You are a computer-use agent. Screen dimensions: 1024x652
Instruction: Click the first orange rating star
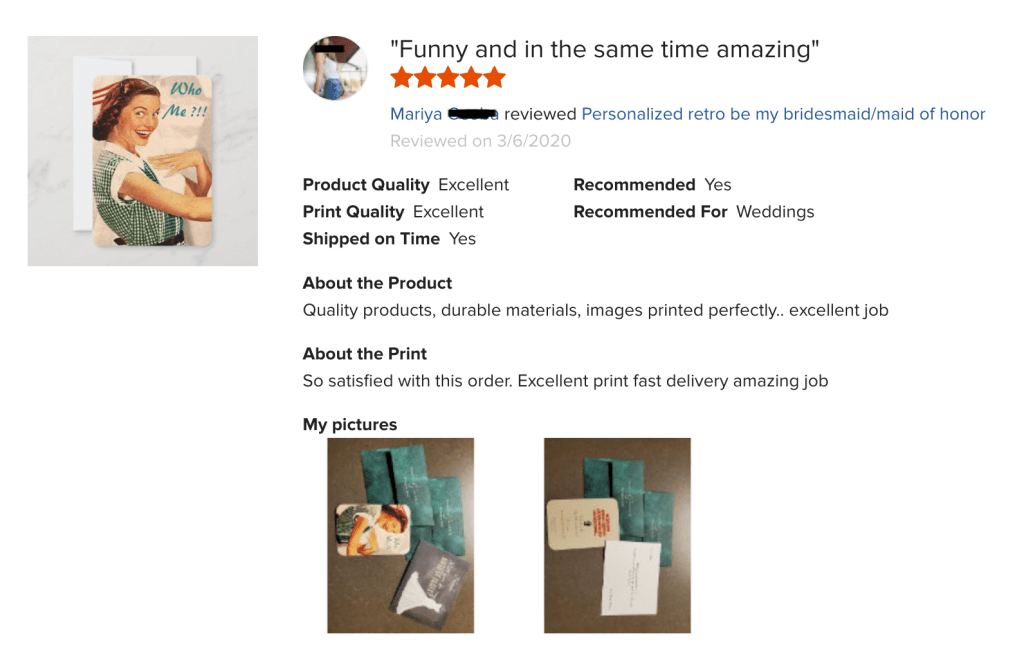(402, 78)
